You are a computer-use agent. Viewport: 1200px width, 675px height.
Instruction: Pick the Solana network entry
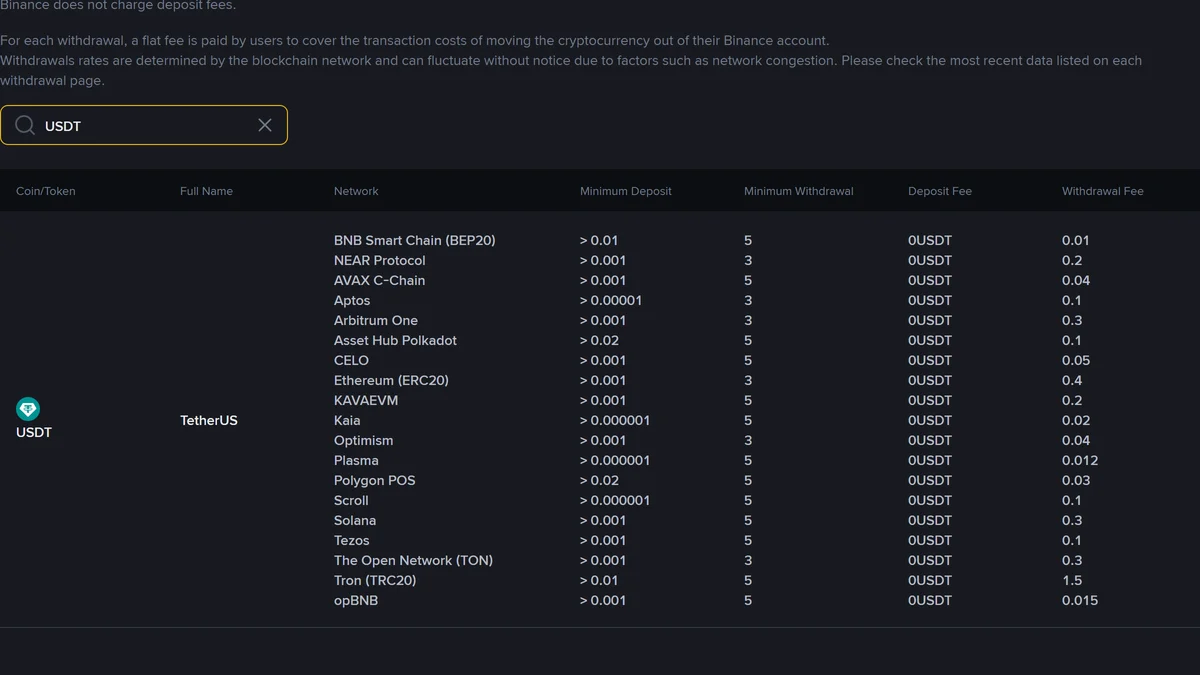point(355,520)
